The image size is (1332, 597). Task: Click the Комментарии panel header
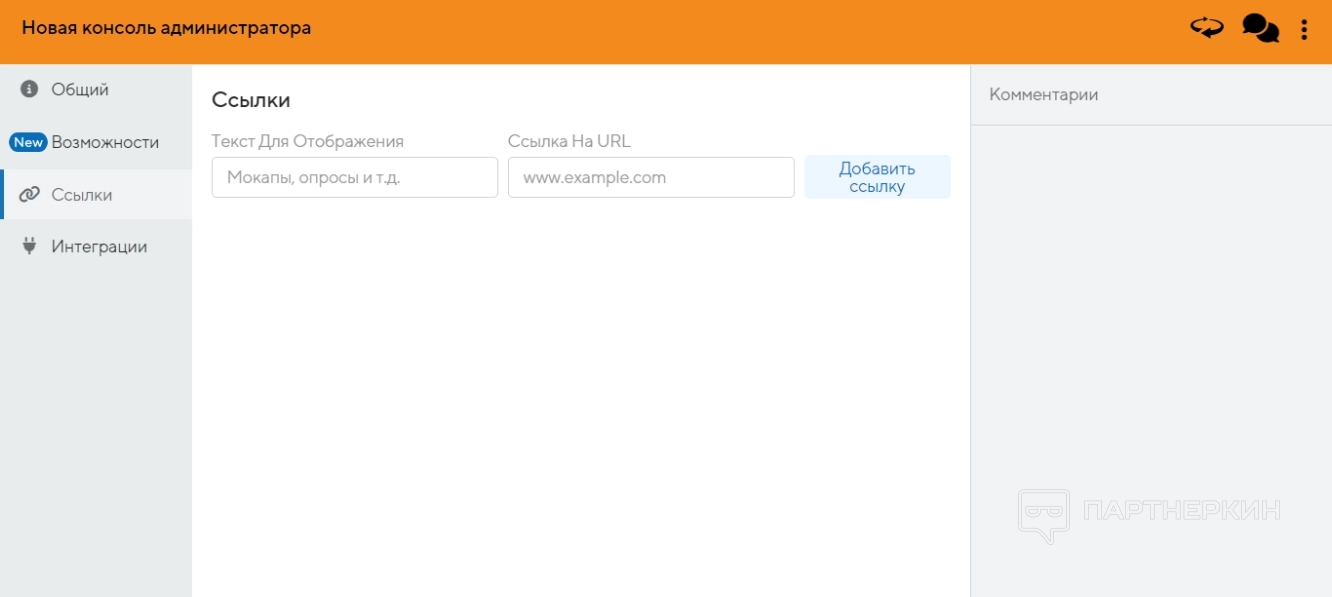(1044, 94)
